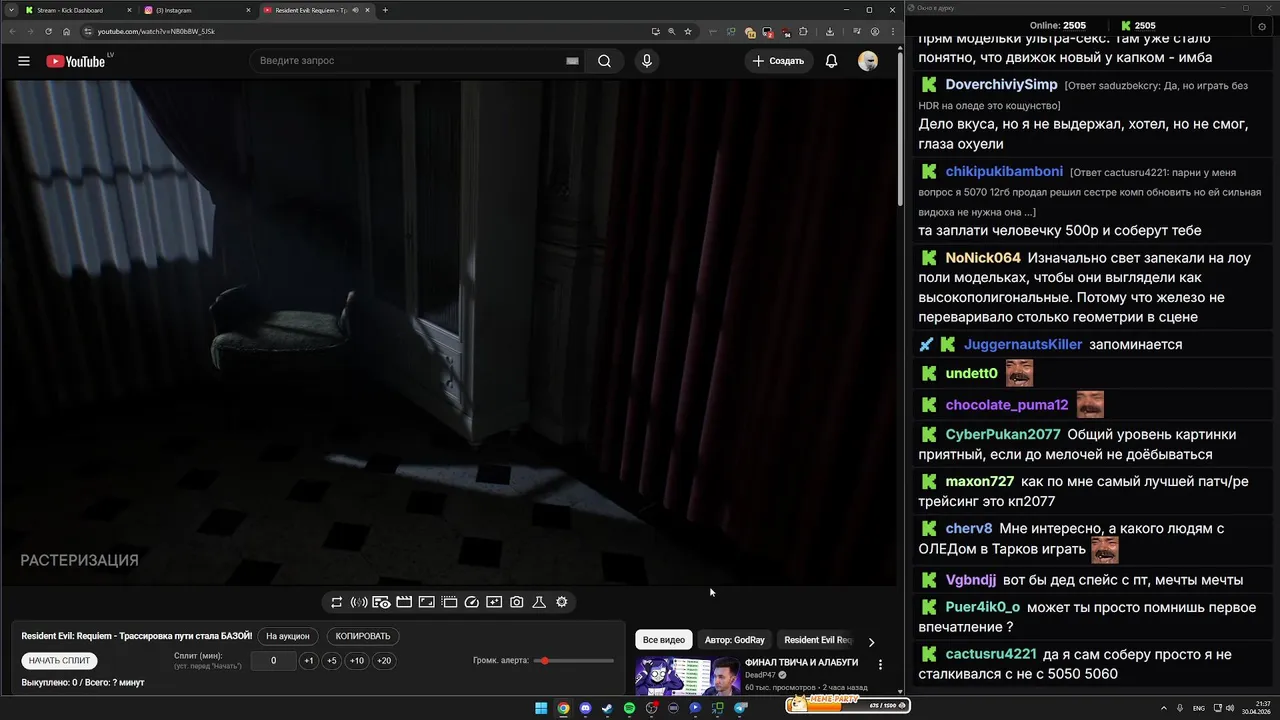Viewport: 1280px width, 720px height.
Task: Click chikipukibamboni username in chat
Action: pyautogui.click(x=1004, y=171)
